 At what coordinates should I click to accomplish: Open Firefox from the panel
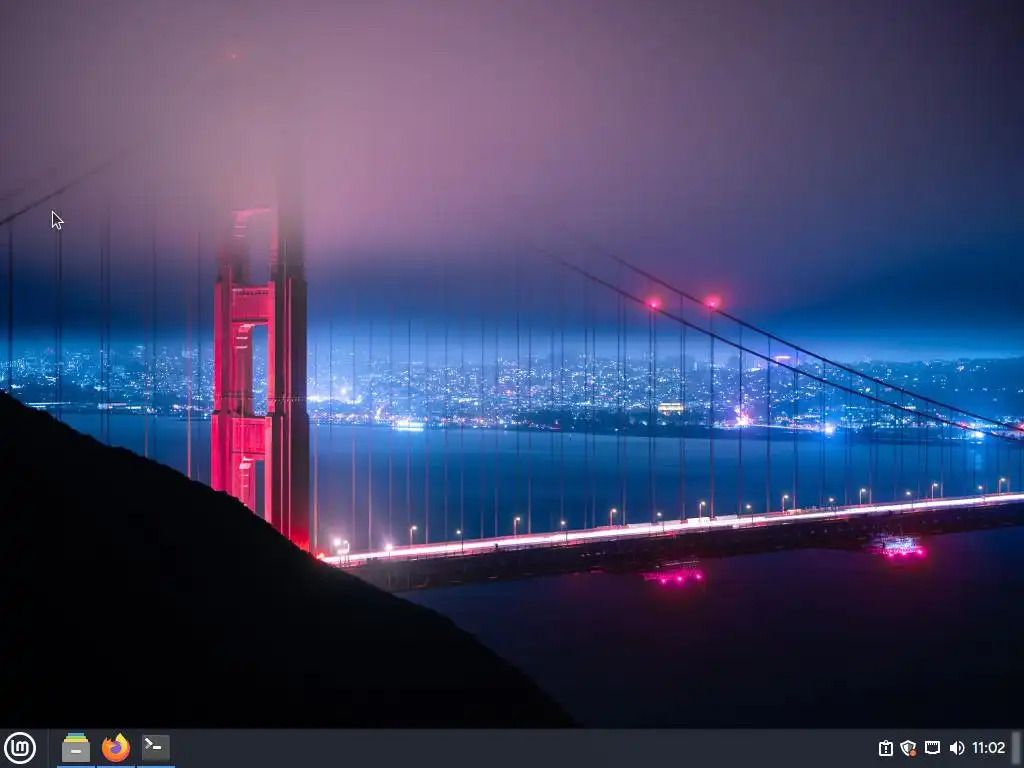116,748
